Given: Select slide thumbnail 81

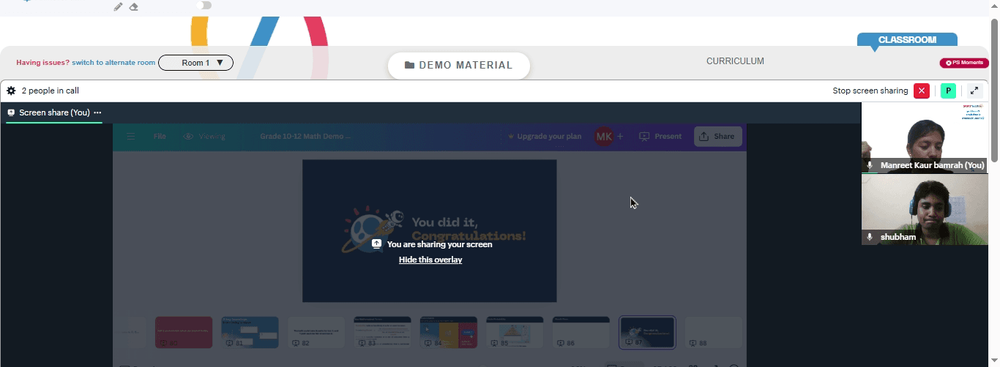Looking at the screenshot, I should 250,333.
